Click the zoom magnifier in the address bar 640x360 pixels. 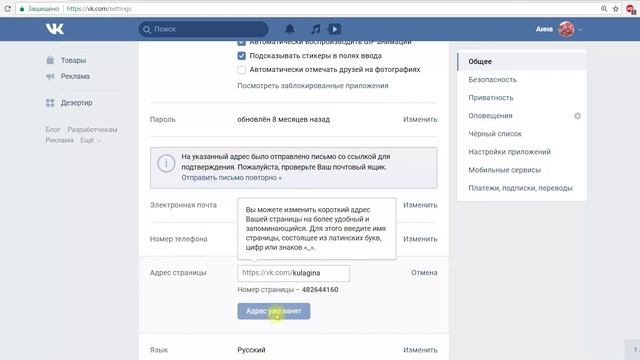[604, 9]
